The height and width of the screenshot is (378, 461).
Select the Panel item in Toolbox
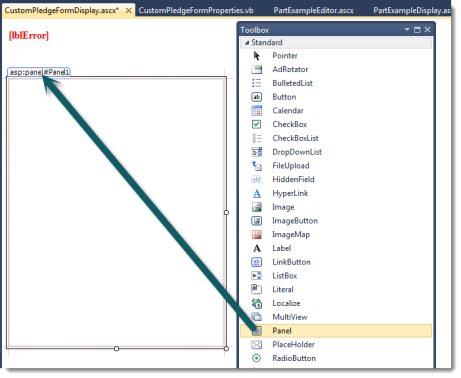coord(336,331)
